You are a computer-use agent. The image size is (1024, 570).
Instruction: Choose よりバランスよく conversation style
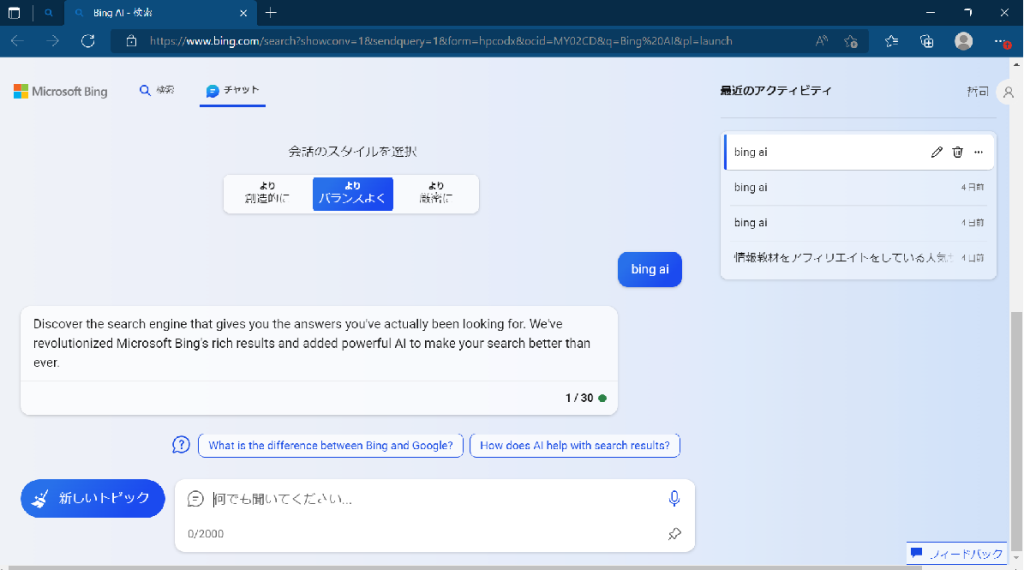pyautogui.click(x=353, y=193)
